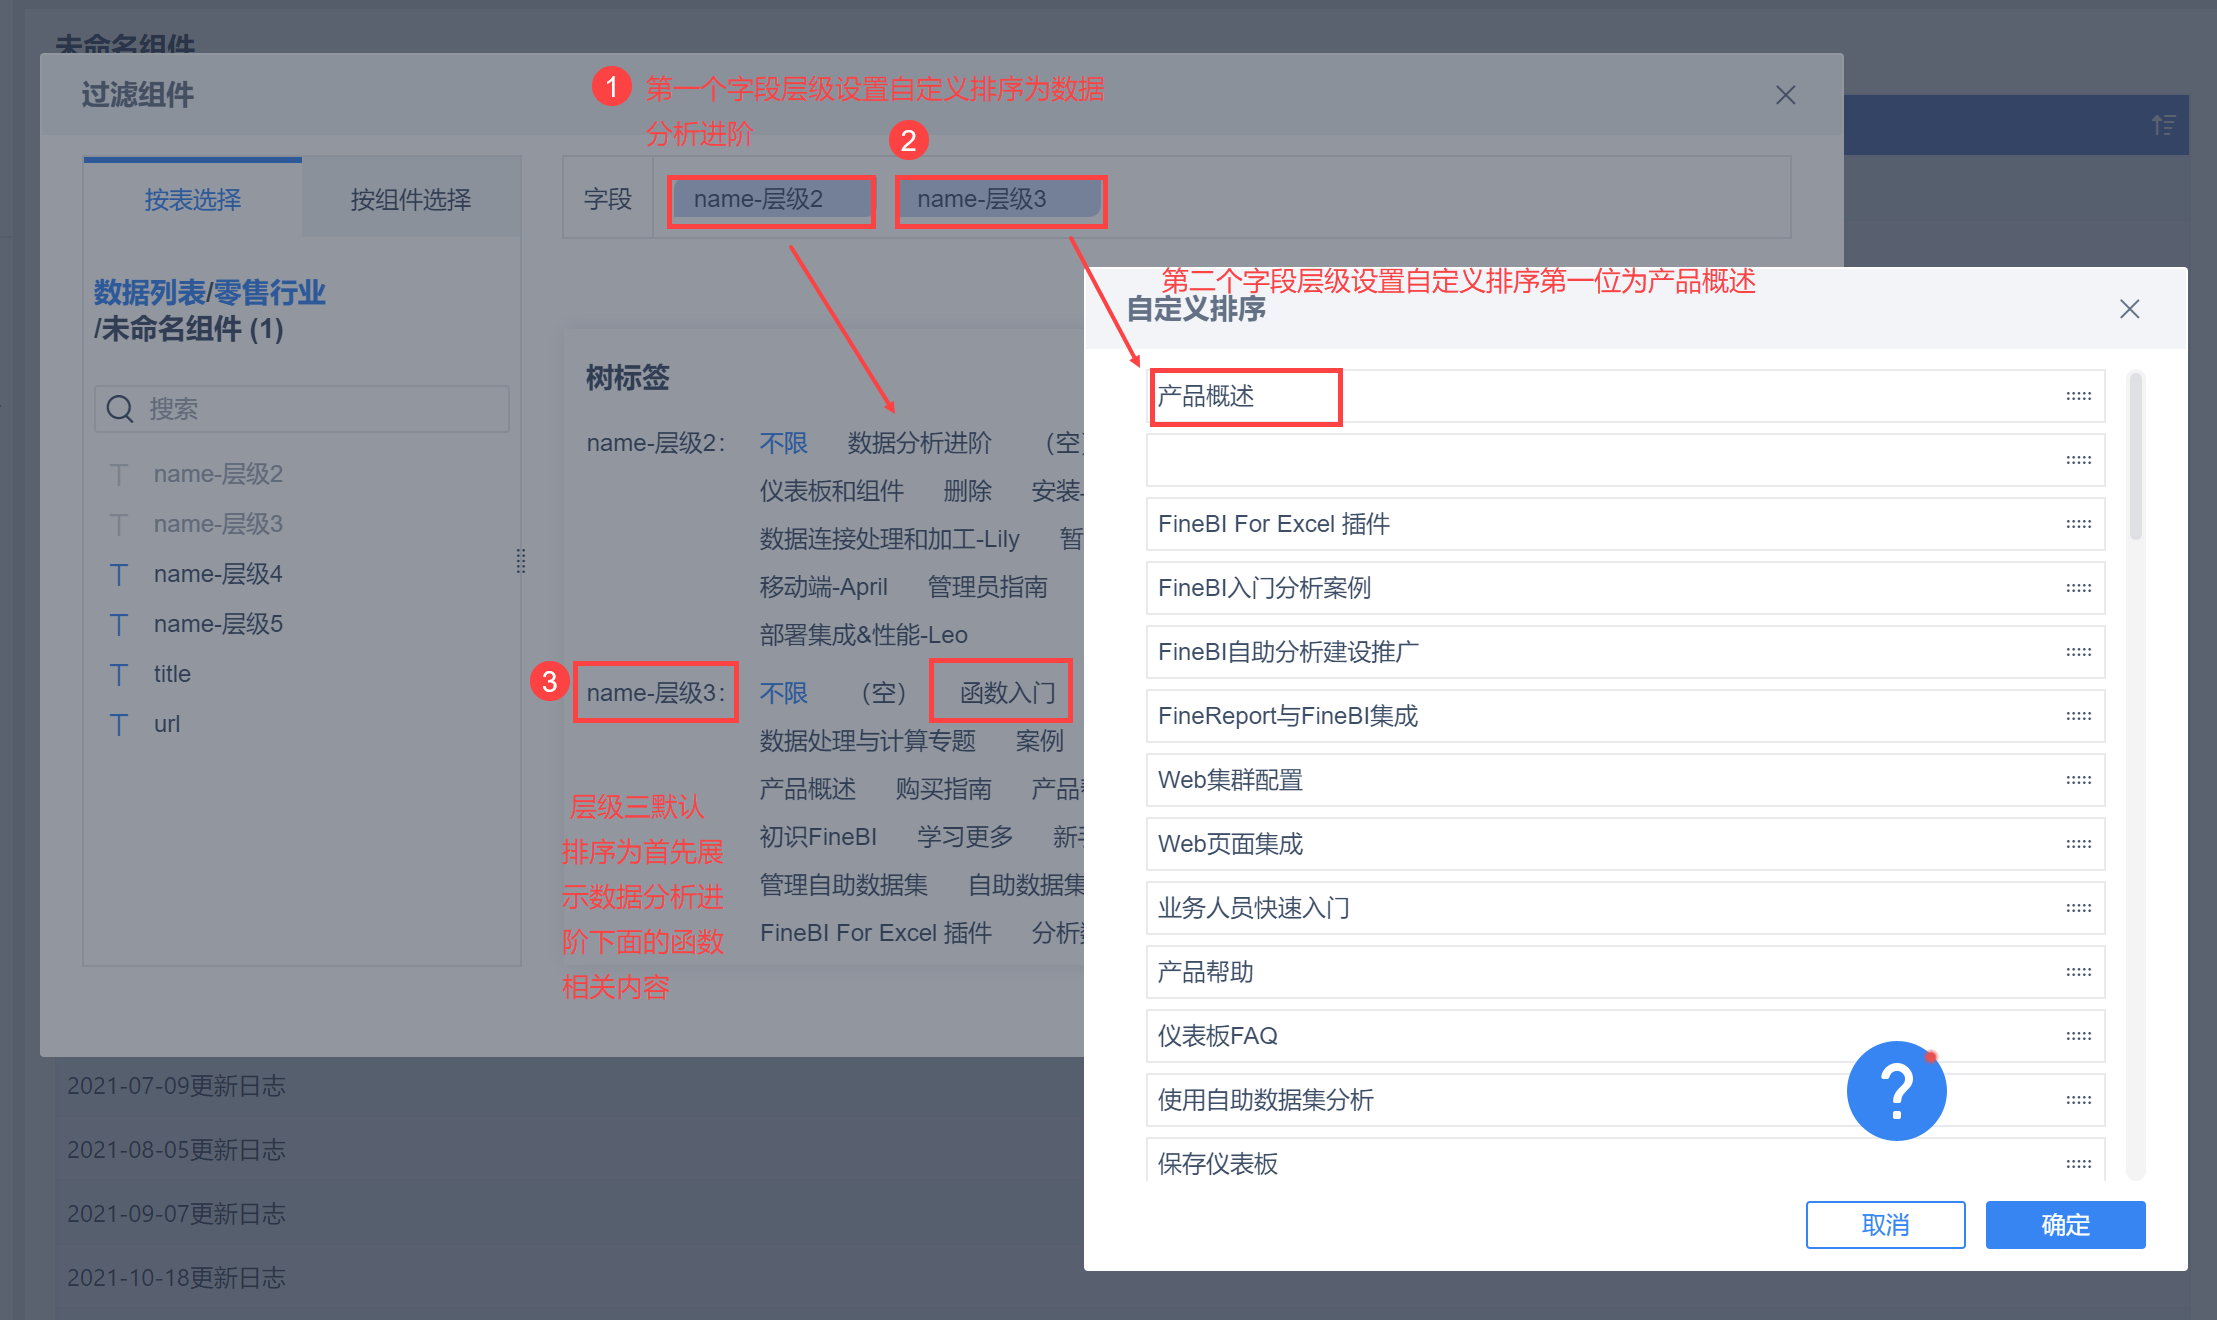
Task: Close the 自定义排序 dialog
Action: pos(2129,309)
